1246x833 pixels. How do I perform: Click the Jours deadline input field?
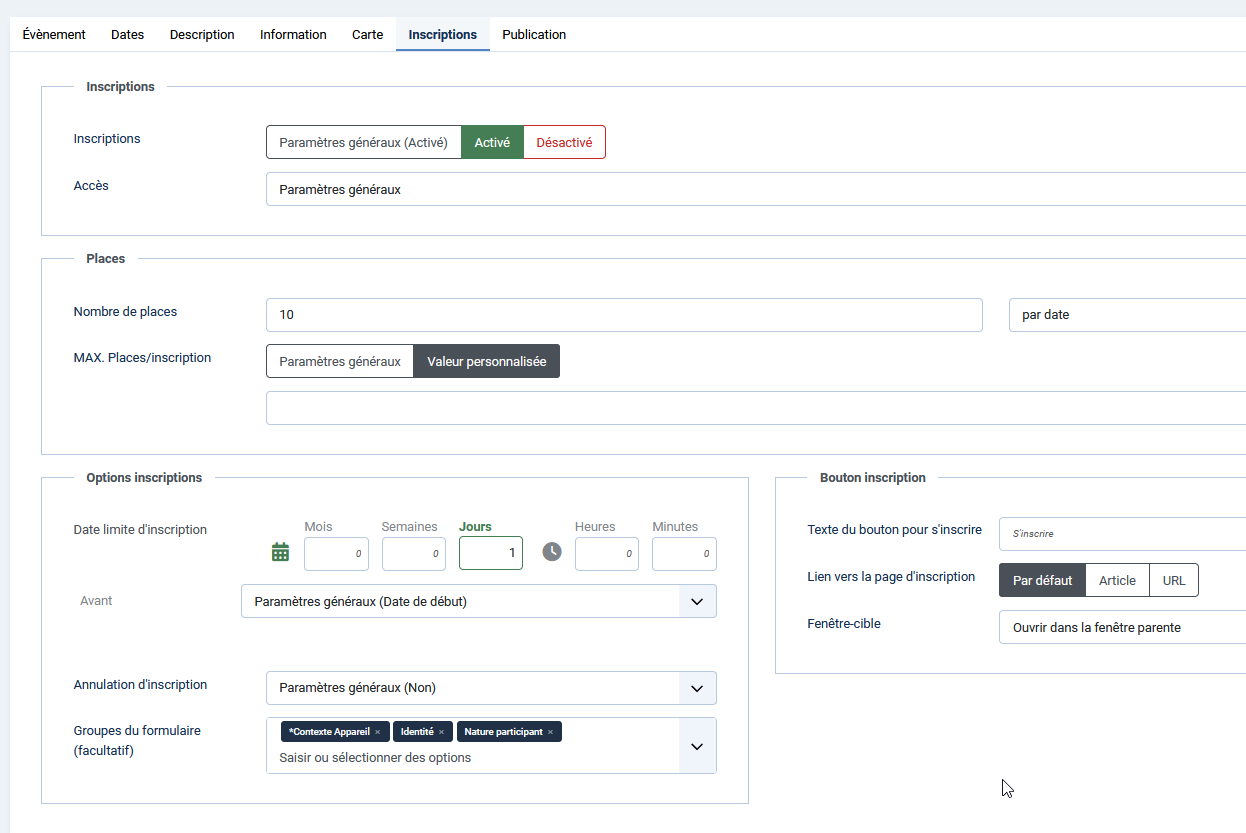(490, 553)
